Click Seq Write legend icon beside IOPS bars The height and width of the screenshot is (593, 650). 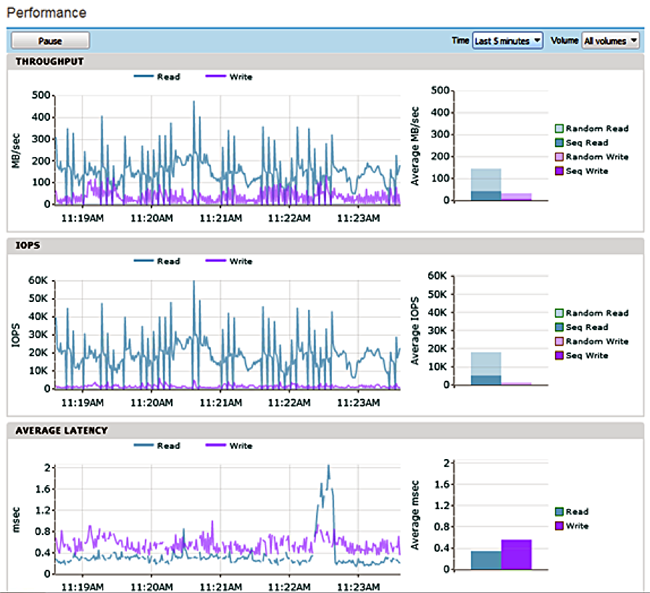[x=560, y=355]
